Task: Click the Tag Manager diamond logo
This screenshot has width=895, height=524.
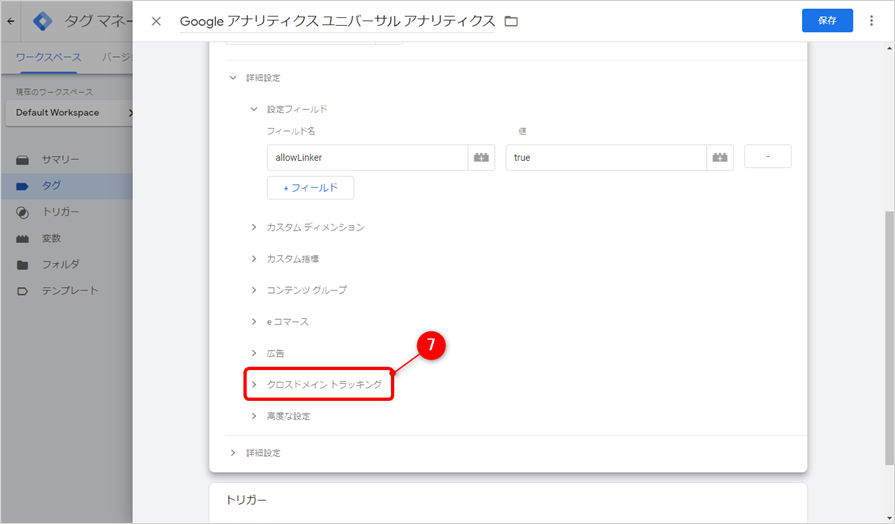Action: coord(42,21)
